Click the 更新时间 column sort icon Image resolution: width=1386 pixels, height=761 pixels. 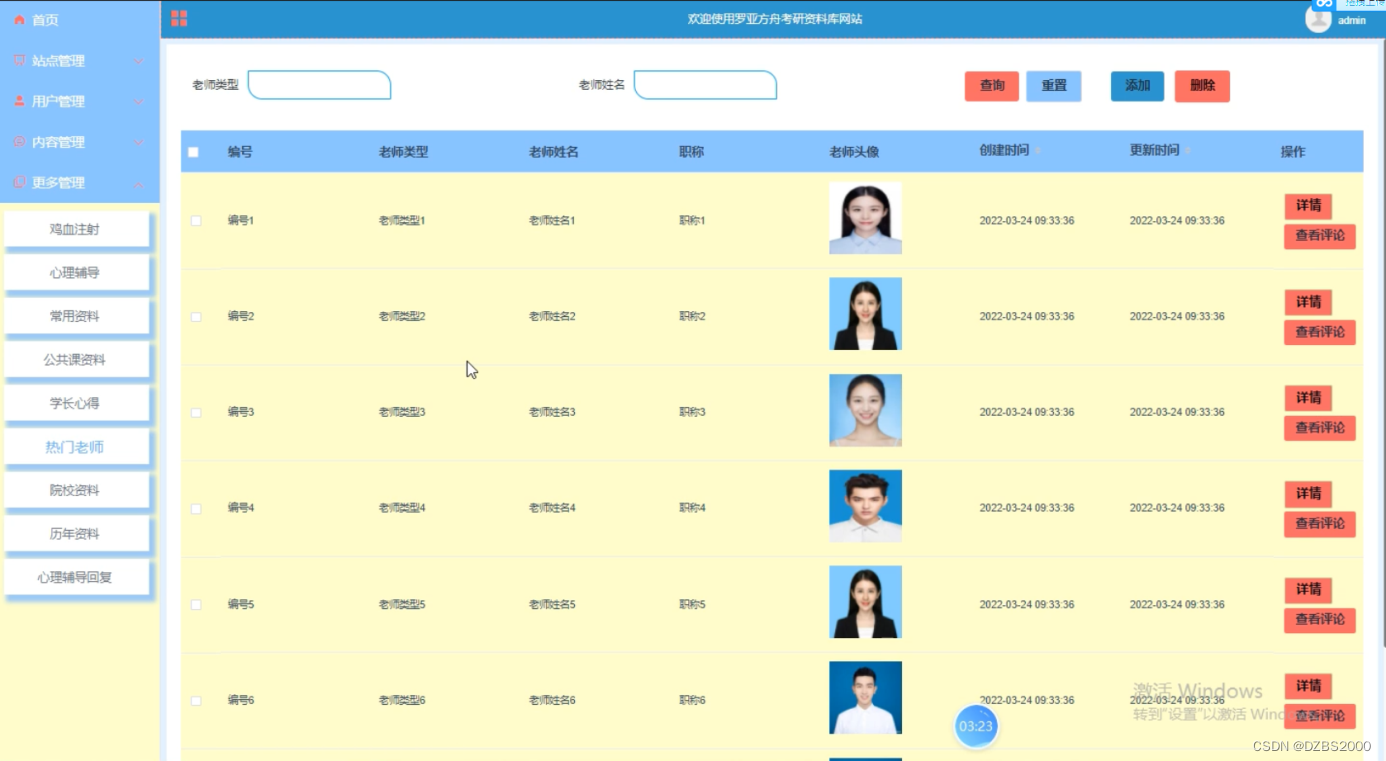pyautogui.click(x=1188, y=151)
